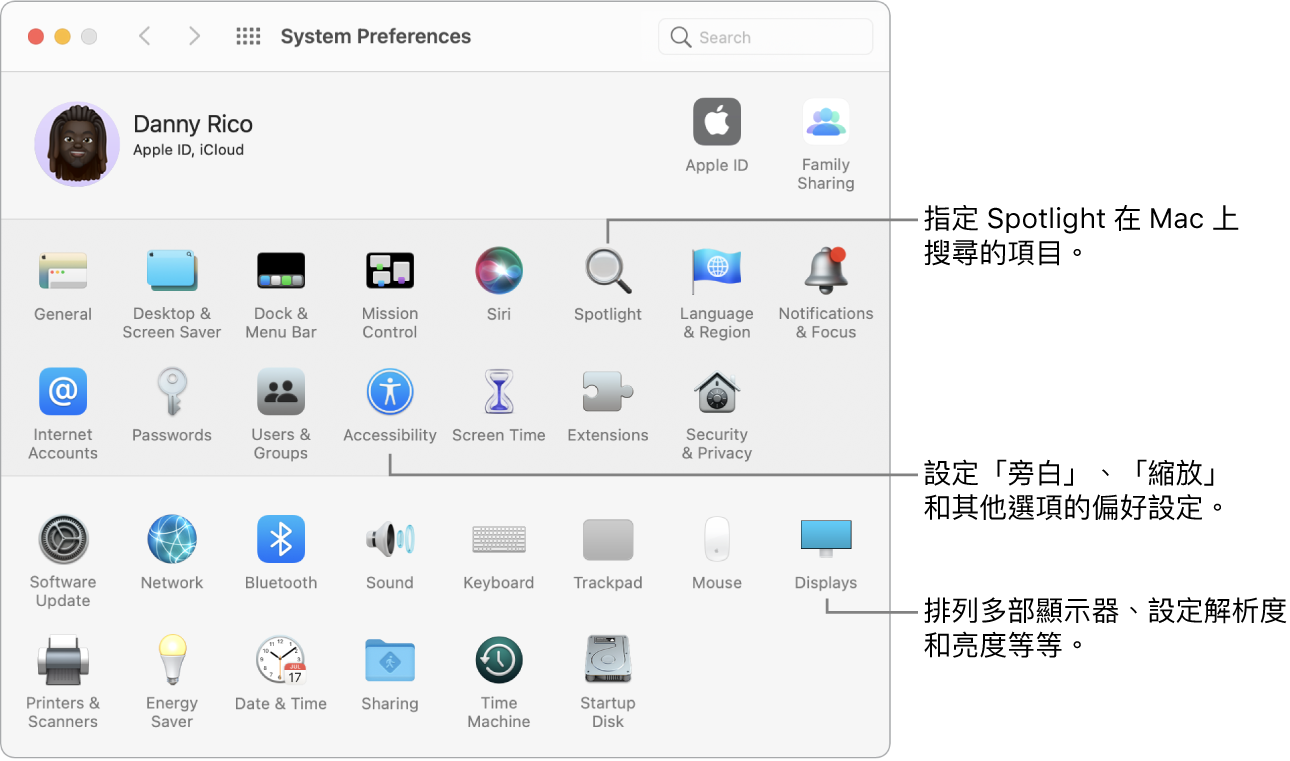Show all preferences grid button

click(248, 36)
